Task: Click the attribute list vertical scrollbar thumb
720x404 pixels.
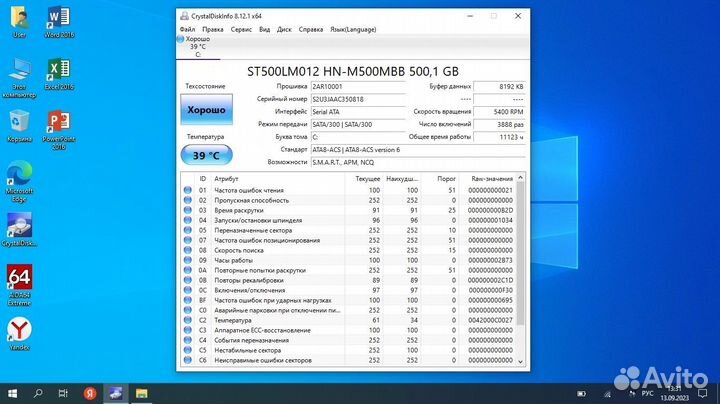Action: pos(520,253)
